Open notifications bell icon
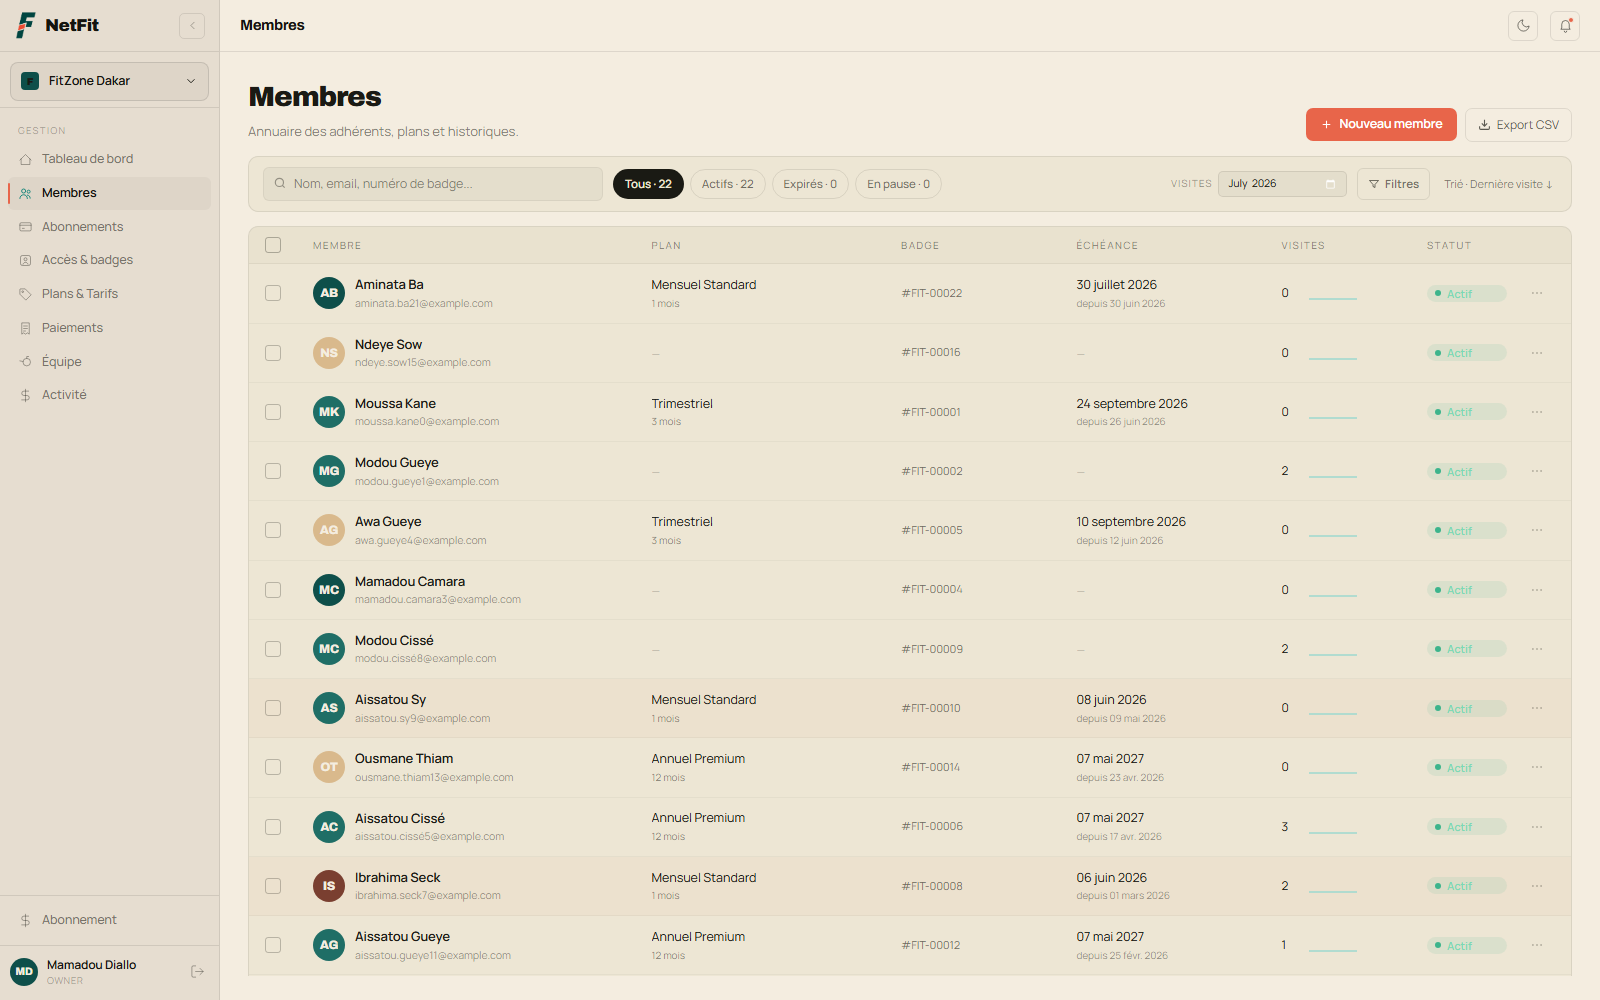Viewport: 1600px width, 1000px height. tap(1565, 26)
